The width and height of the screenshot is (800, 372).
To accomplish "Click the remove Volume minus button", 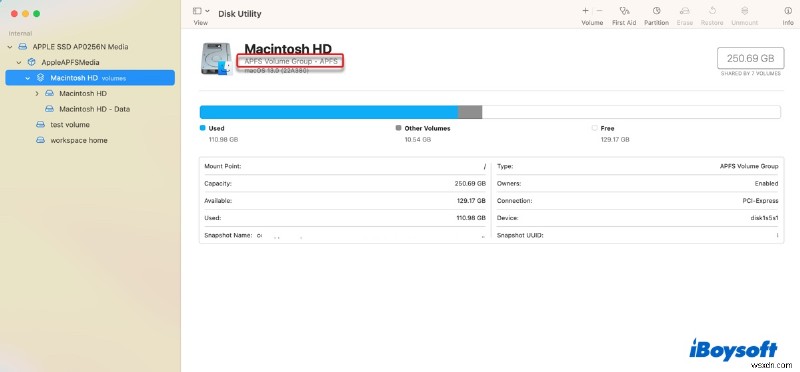I will tap(599, 11).
